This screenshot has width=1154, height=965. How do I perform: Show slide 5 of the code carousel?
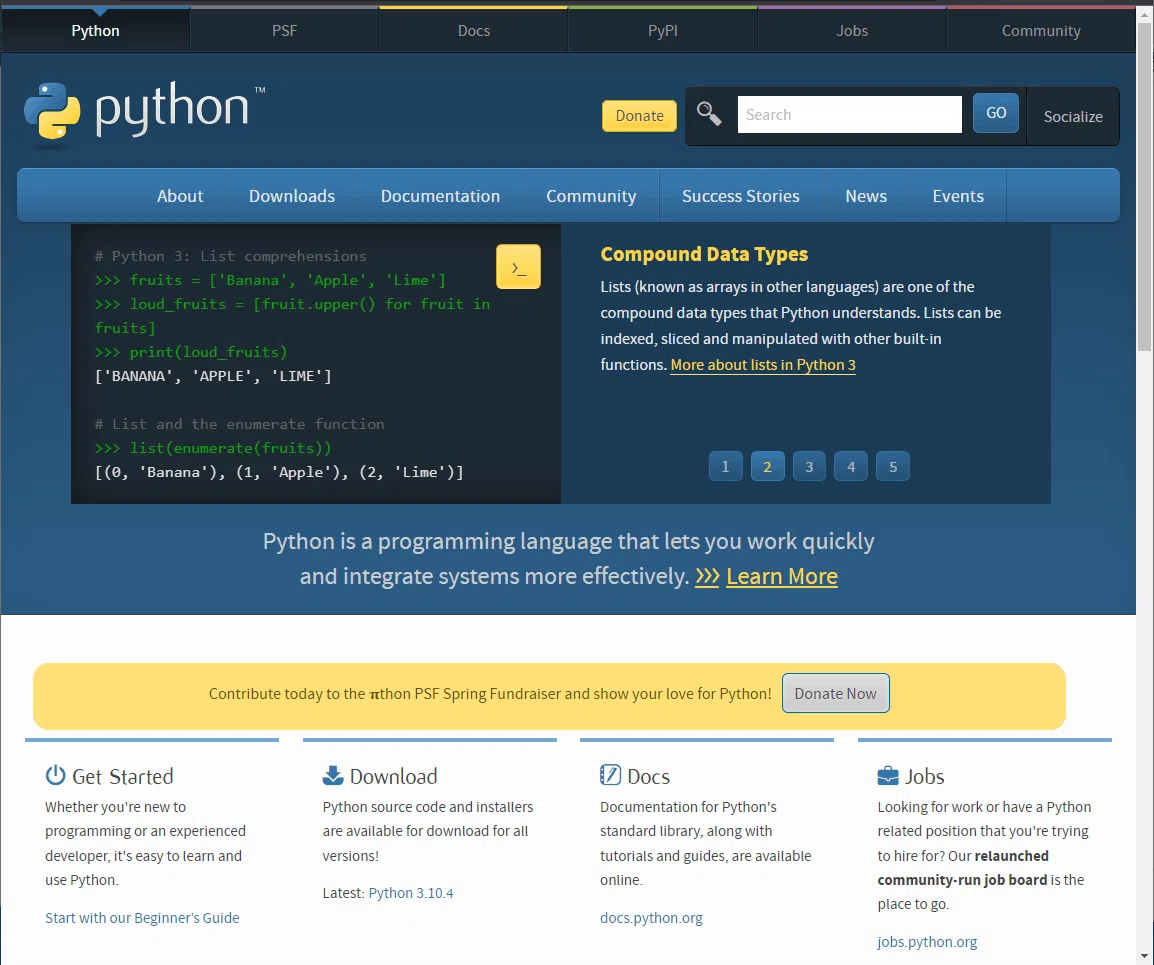pos(893,467)
